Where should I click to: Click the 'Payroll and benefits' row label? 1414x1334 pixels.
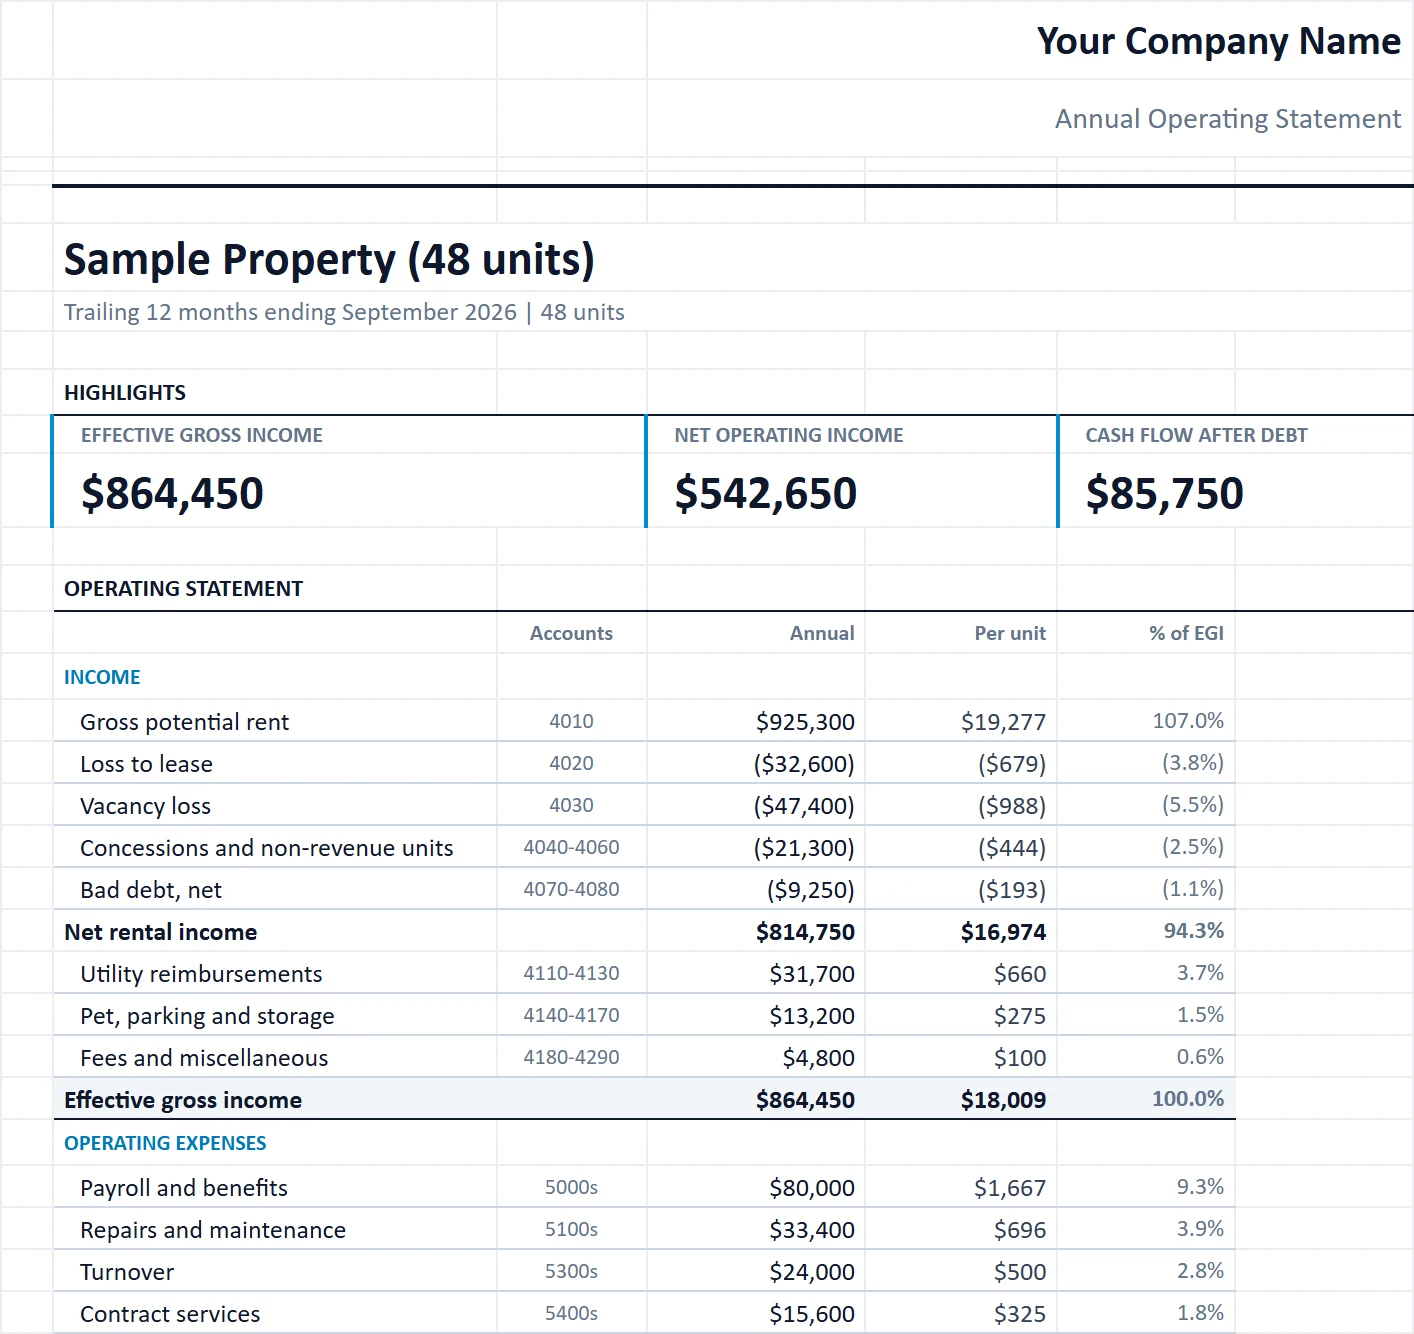[x=183, y=1188]
